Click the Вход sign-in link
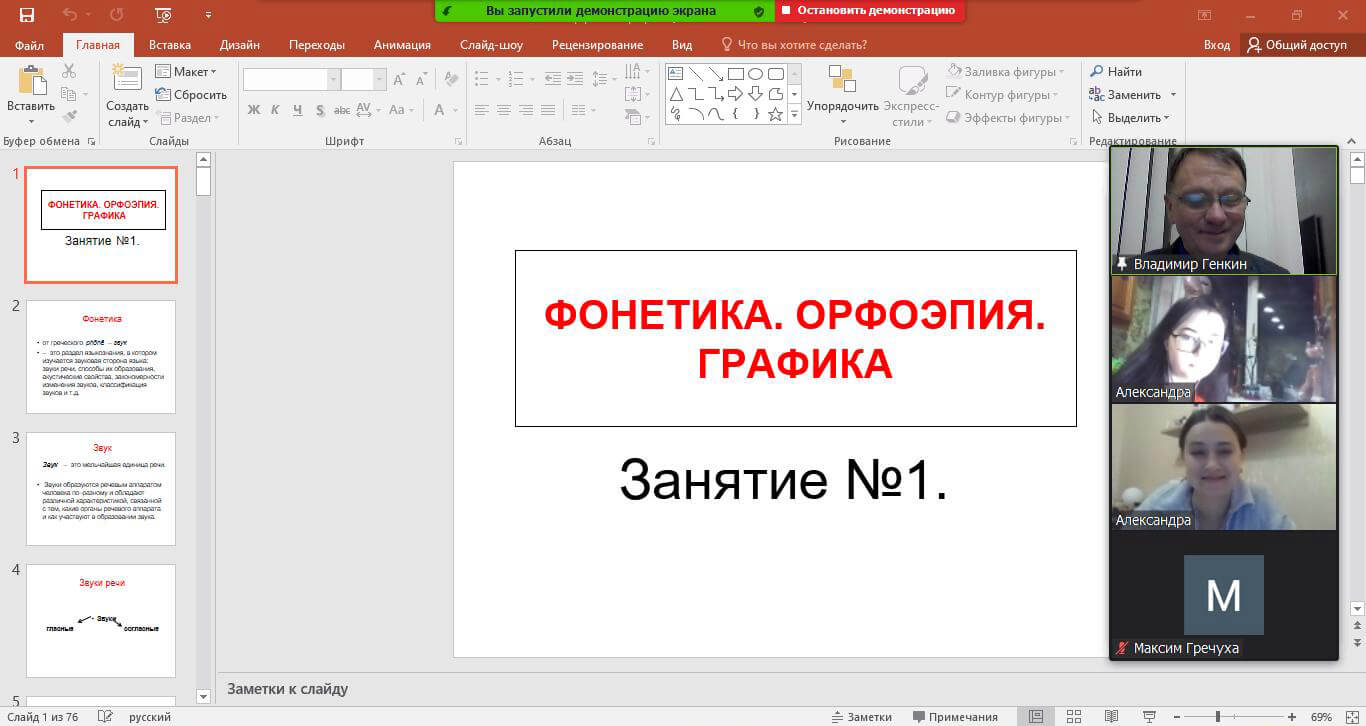 pyautogui.click(x=1217, y=45)
